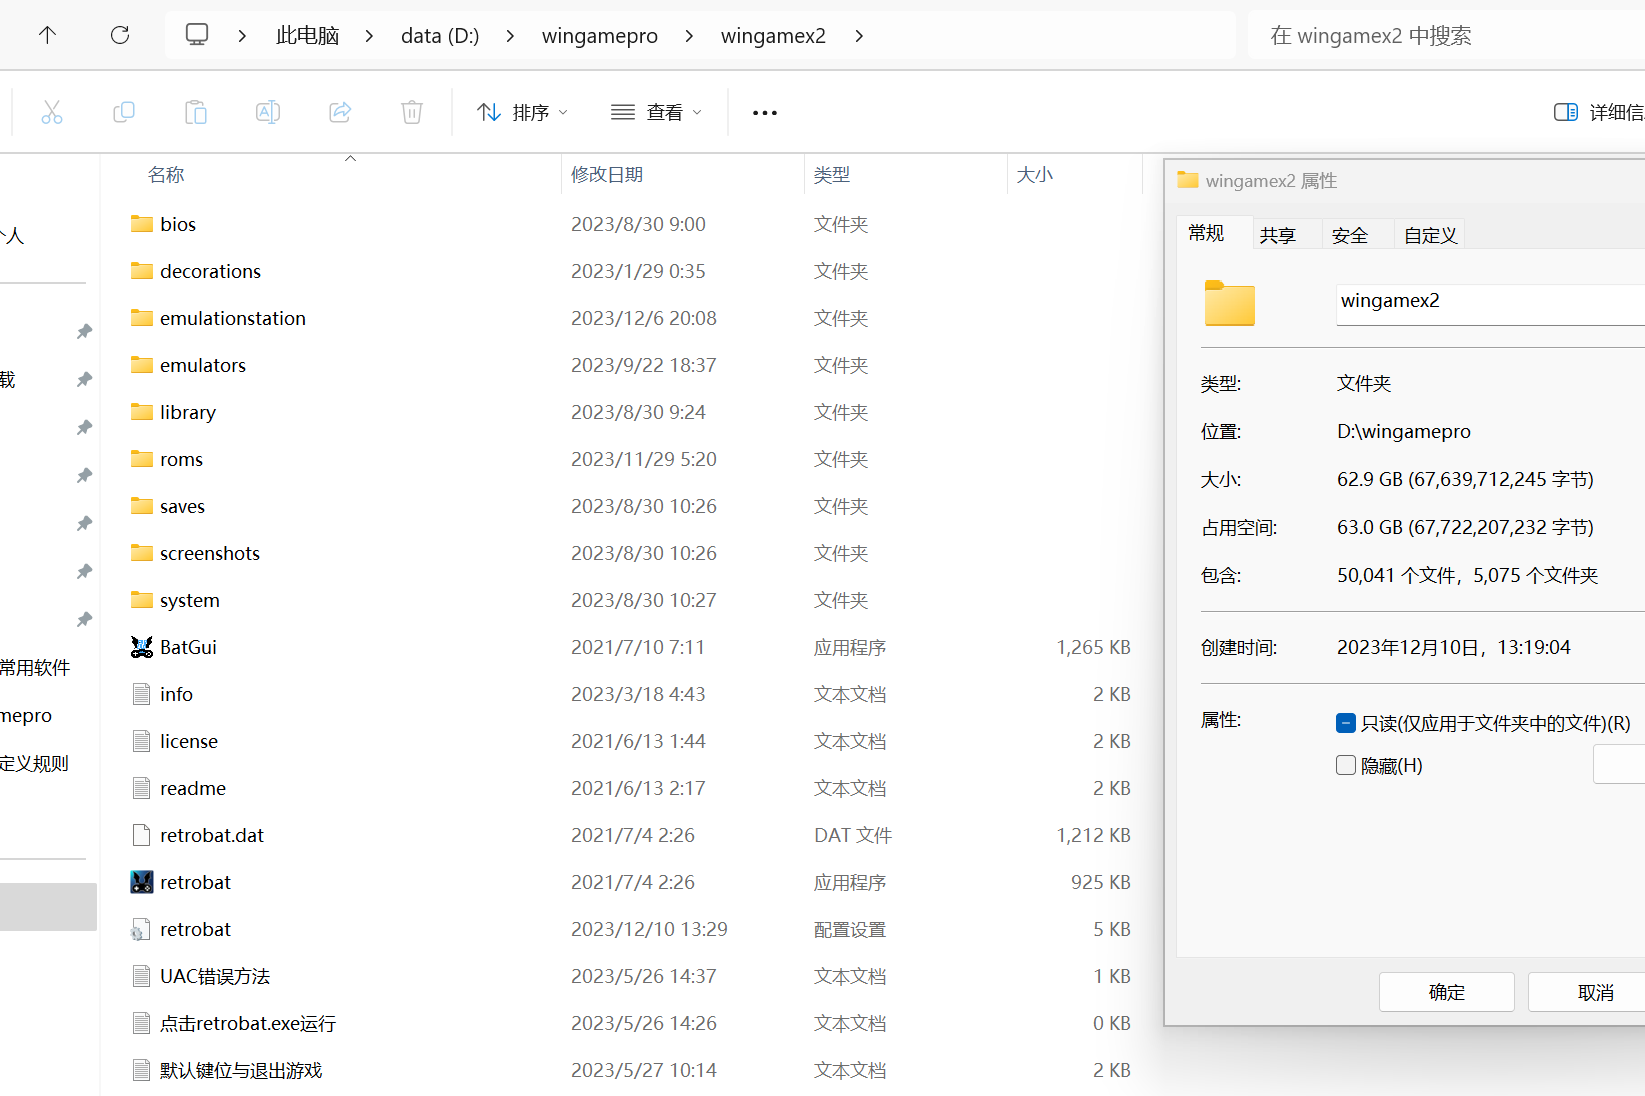The image size is (1645, 1096).
Task: Open the roms folder
Action: [181, 458]
